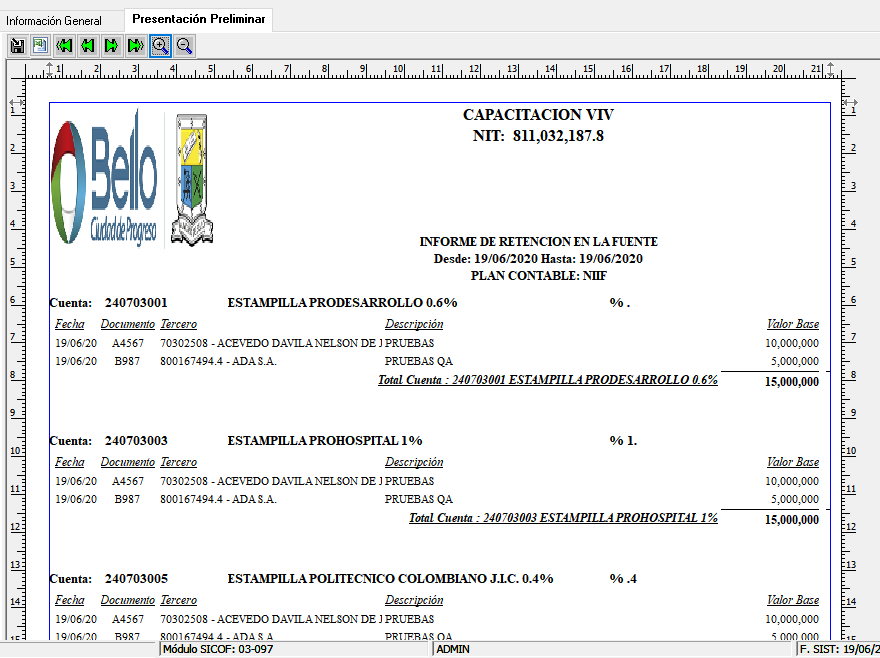
Task: Click the F. SIST date status panel
Action: 837,650
